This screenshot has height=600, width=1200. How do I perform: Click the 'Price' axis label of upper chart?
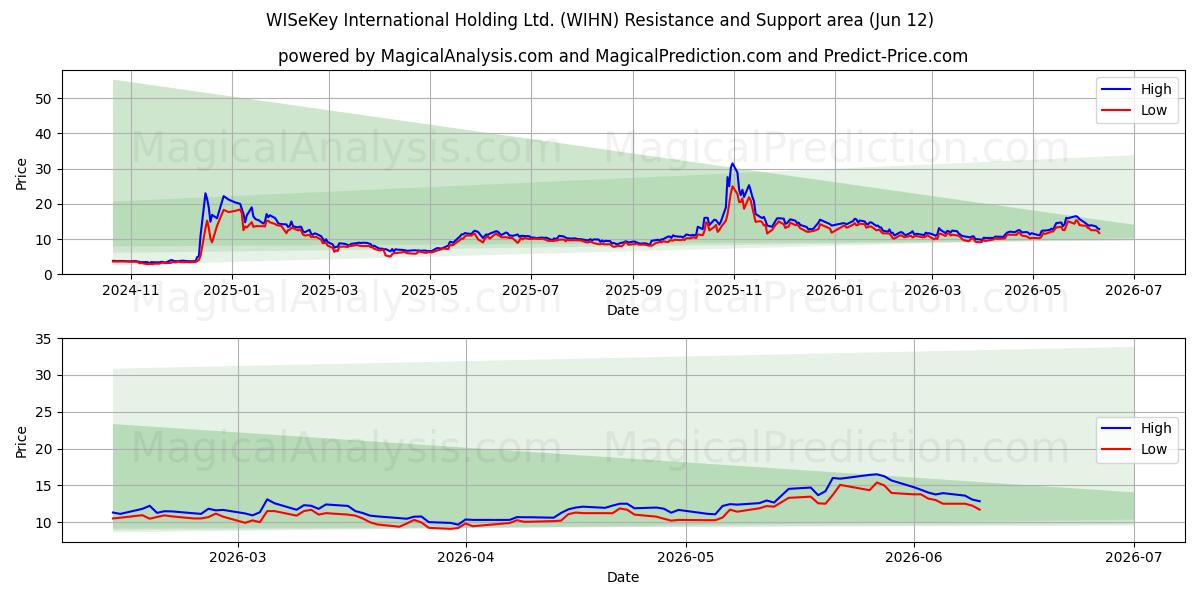21,172
